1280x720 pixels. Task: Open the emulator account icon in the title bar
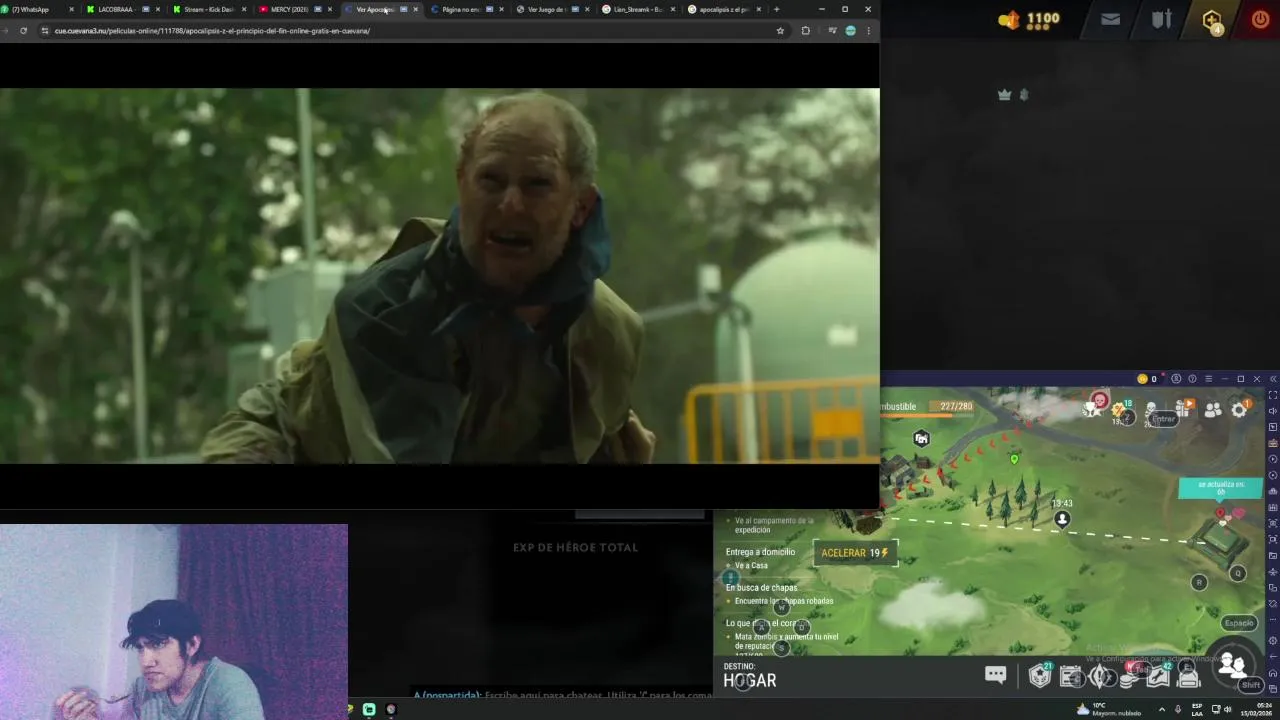pos(1176,379)
